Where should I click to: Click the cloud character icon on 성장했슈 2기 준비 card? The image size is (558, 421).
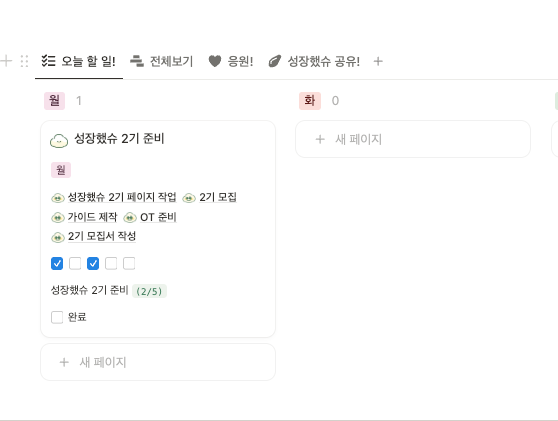(x=59, y=140)
